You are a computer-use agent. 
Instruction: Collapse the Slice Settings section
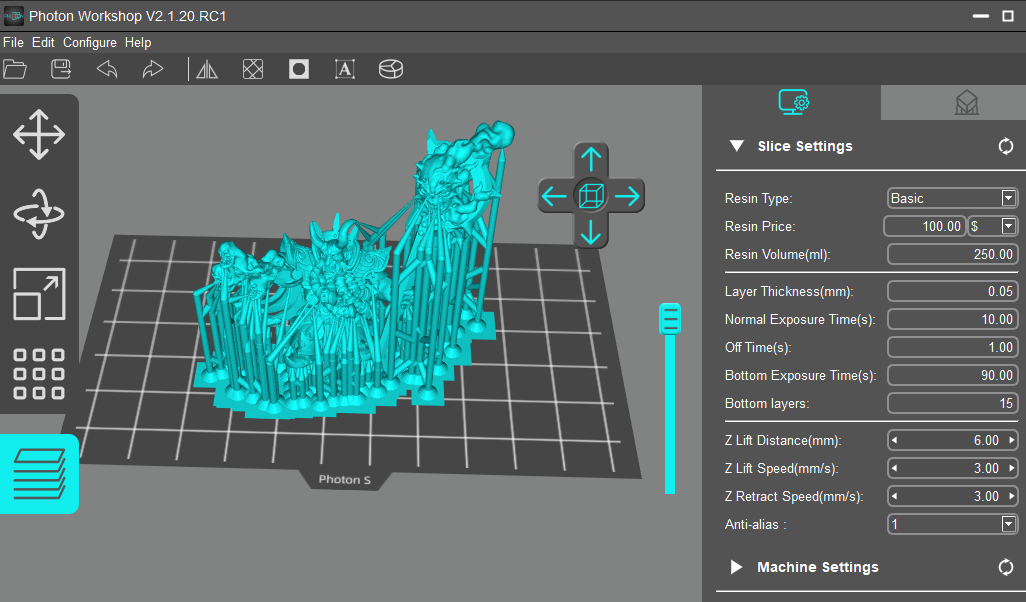(737, 146)
